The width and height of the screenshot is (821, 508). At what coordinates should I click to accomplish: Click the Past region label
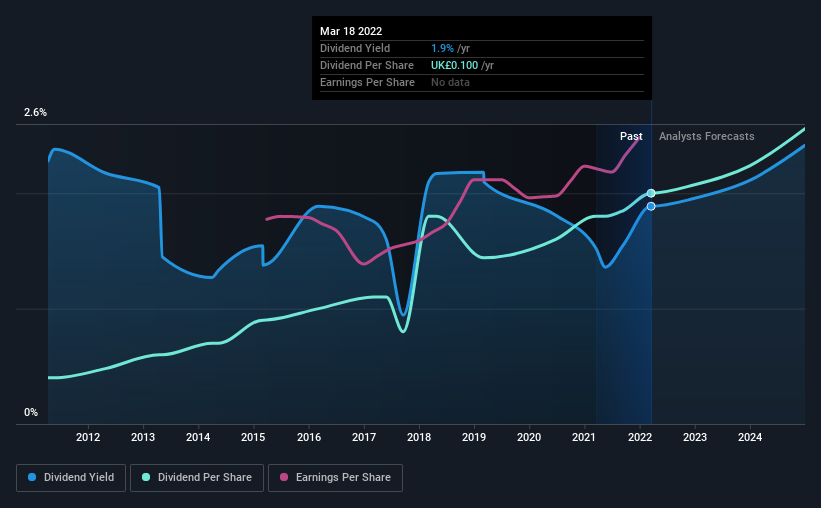point(631,136)
